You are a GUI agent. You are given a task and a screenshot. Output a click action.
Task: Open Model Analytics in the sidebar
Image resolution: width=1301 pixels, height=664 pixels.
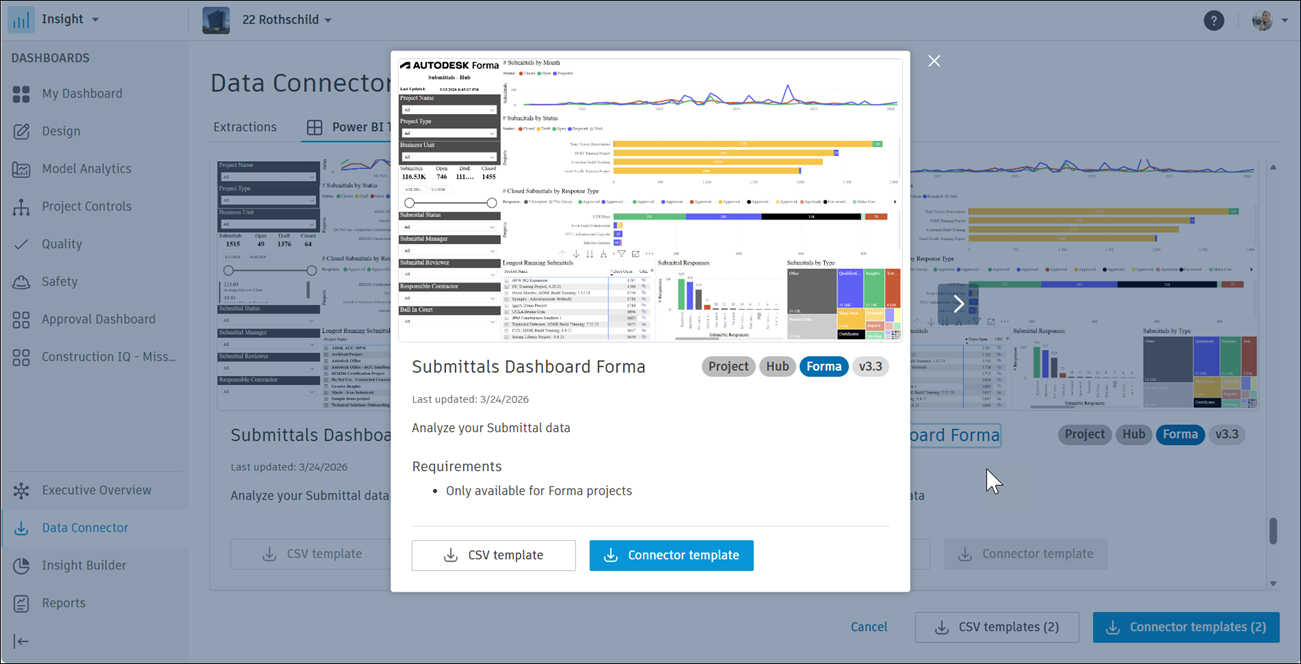pos(86,169)
